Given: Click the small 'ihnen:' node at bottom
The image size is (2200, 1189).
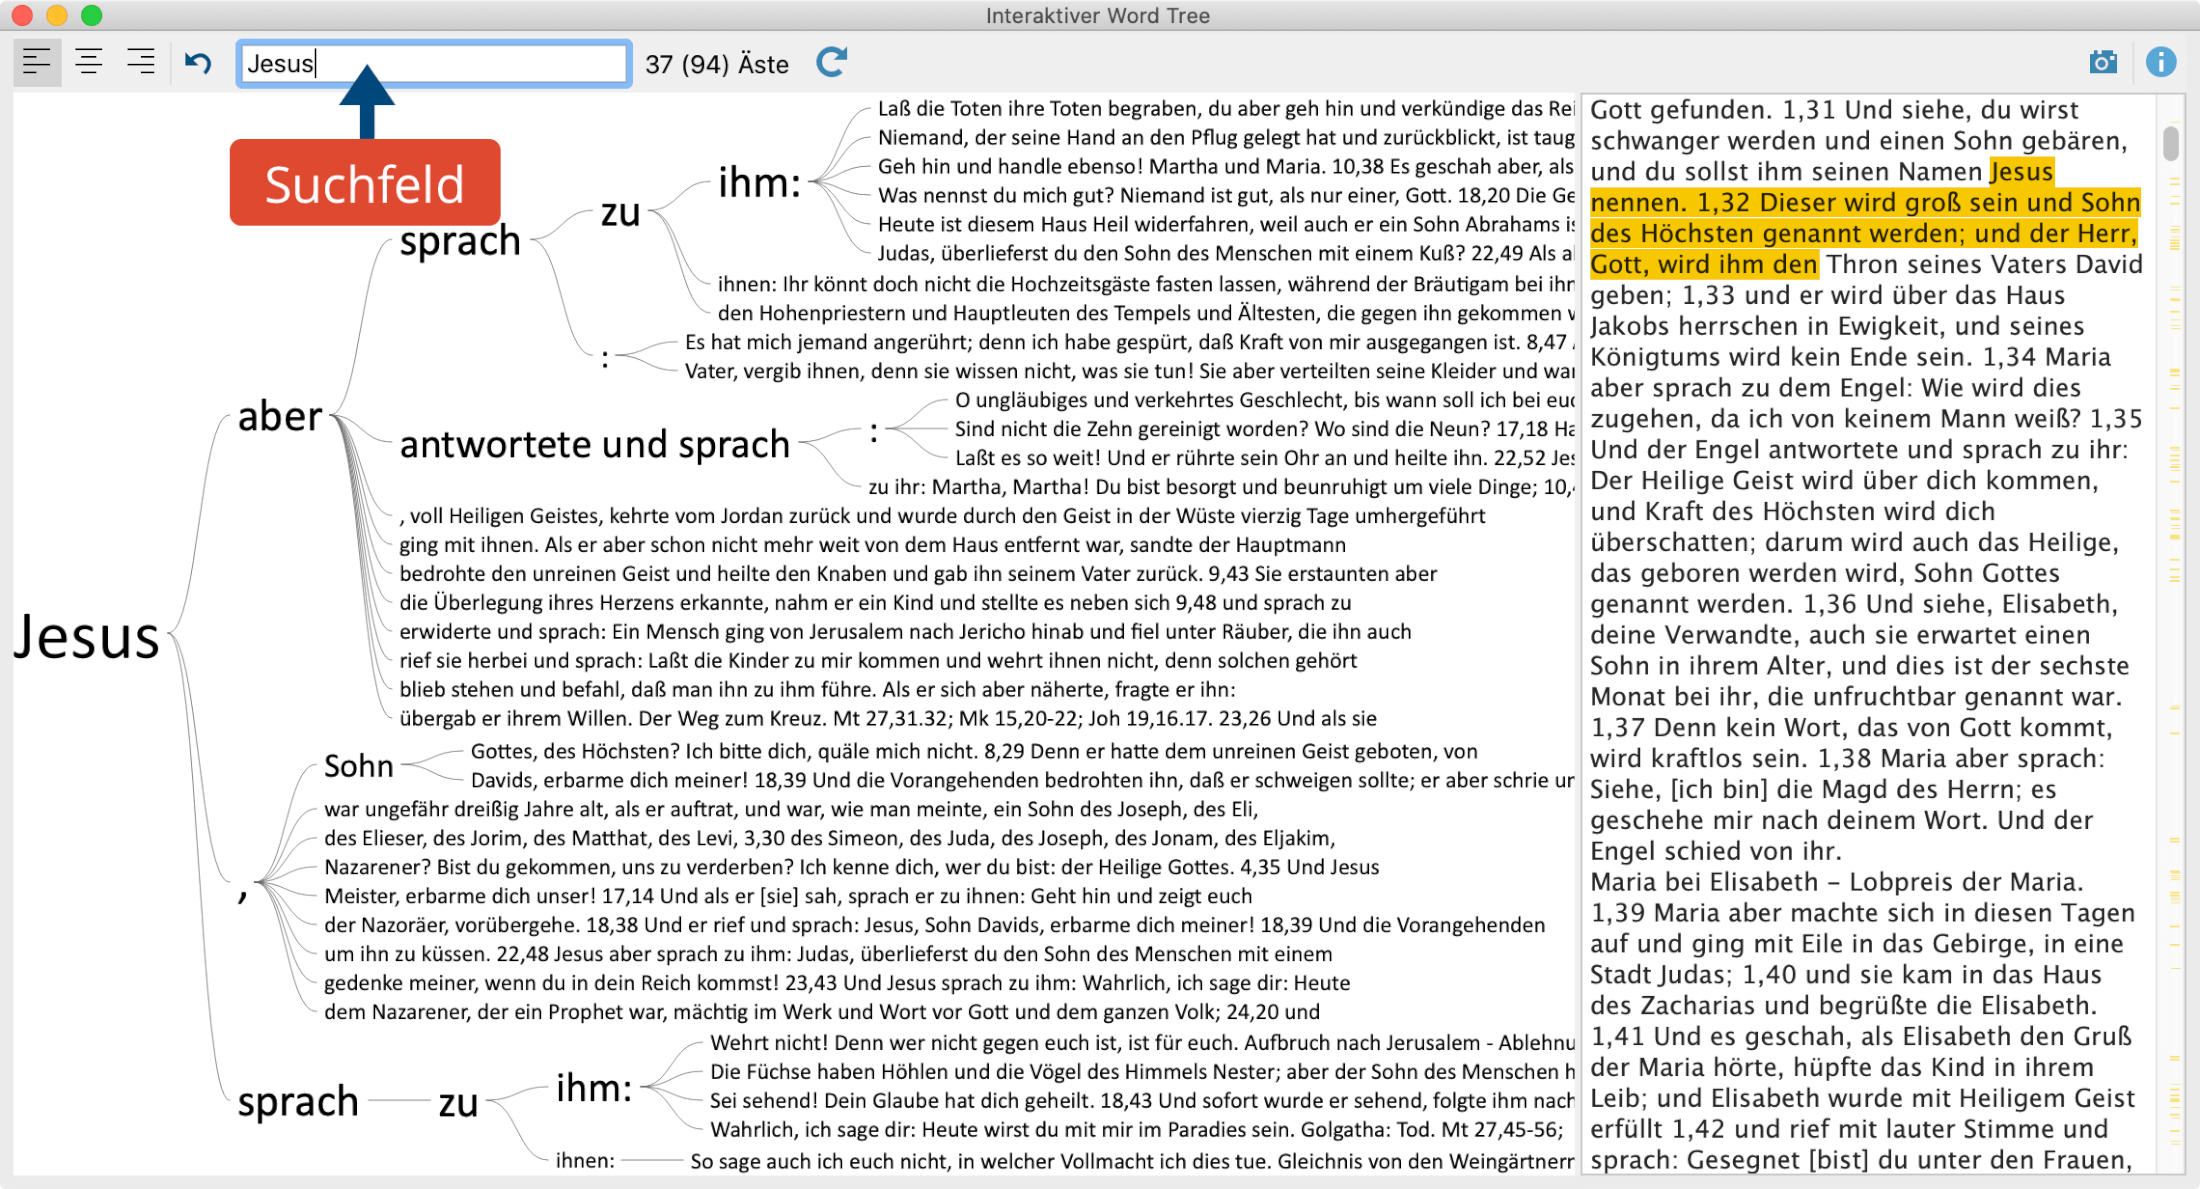Looking at the screenshot, I should pos(585,1160).
